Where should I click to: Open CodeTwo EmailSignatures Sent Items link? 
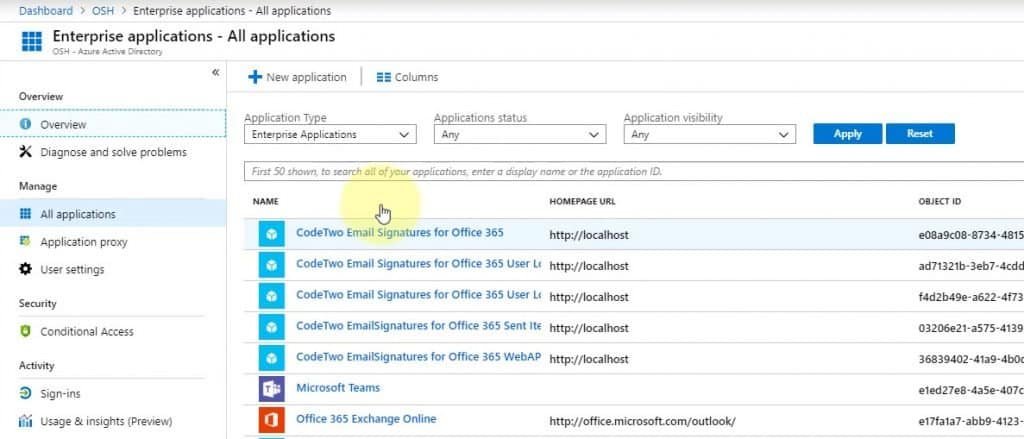[419, 326]
